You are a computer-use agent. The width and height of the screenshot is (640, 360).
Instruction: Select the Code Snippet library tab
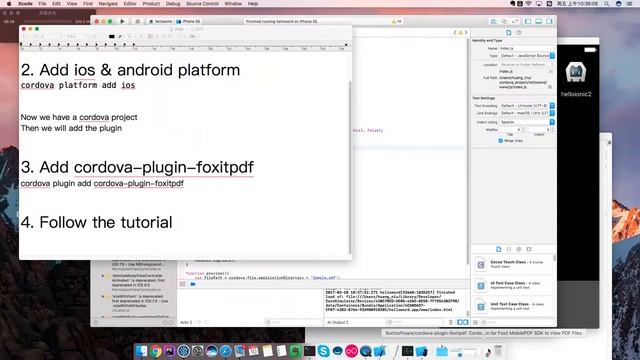[x=509, y=249]
